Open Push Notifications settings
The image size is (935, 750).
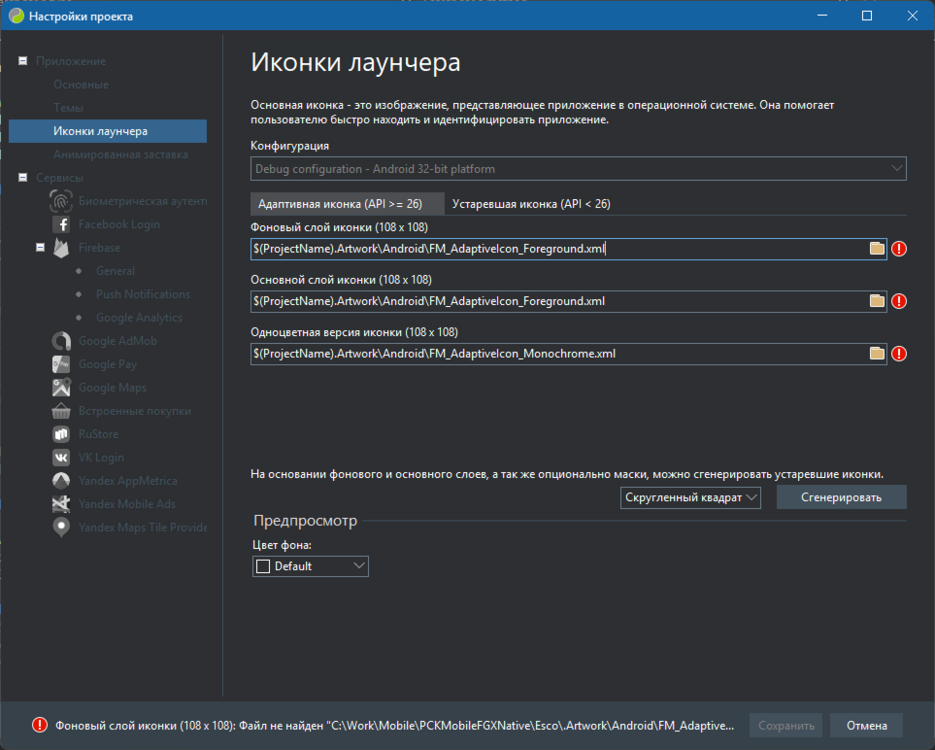pyautogui.click(x=143, y=294)
